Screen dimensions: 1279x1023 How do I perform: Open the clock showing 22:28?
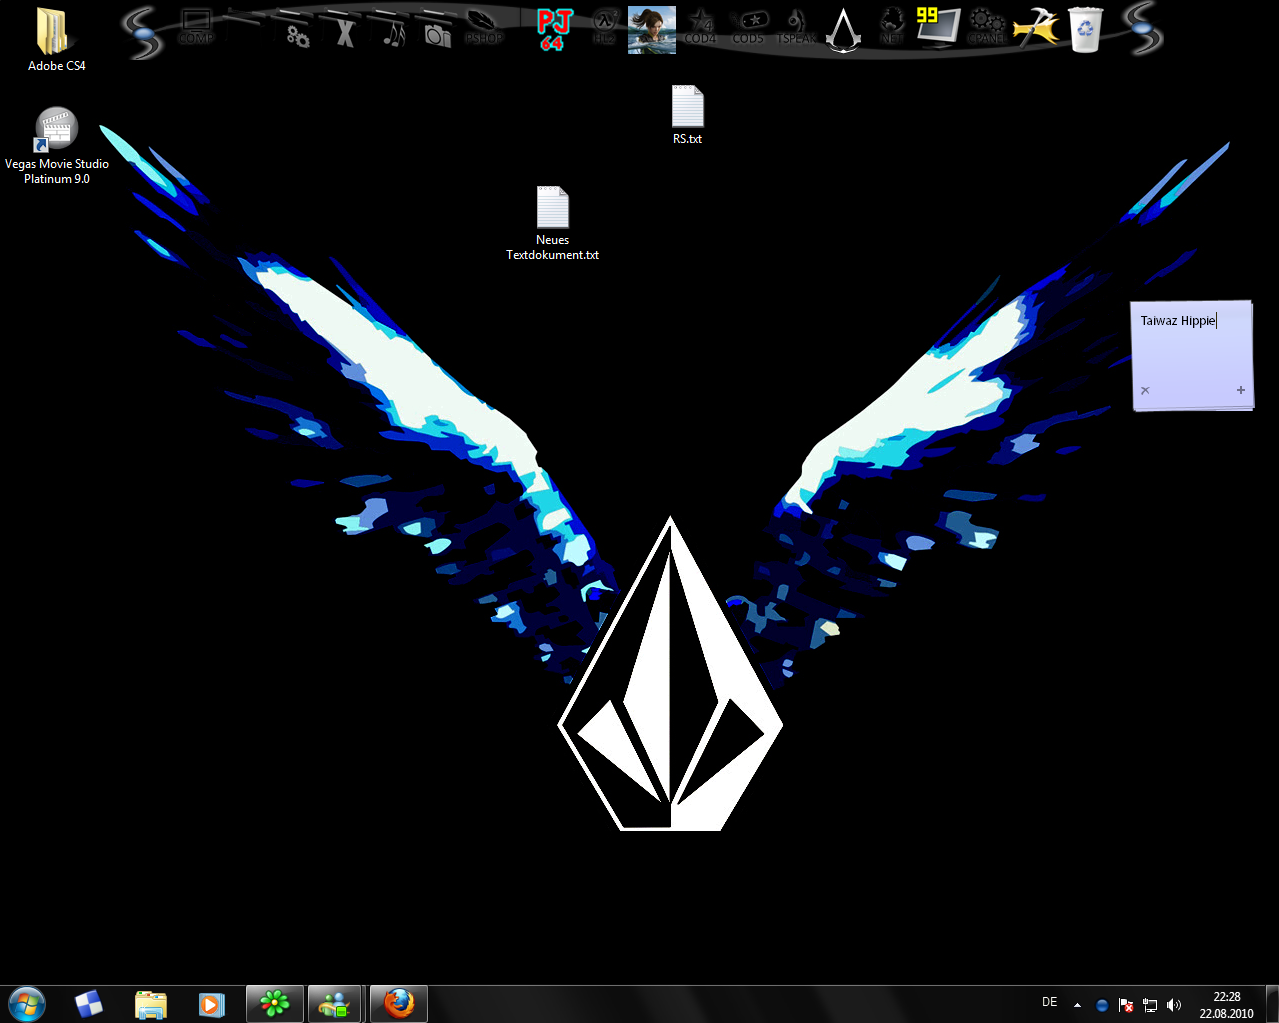coord(1226,1005)
